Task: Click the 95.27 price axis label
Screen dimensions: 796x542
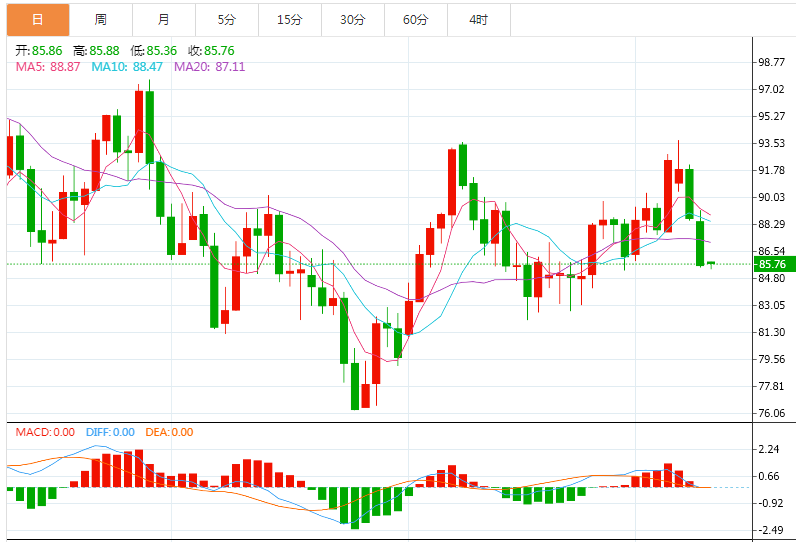Action: click(771, 116)
